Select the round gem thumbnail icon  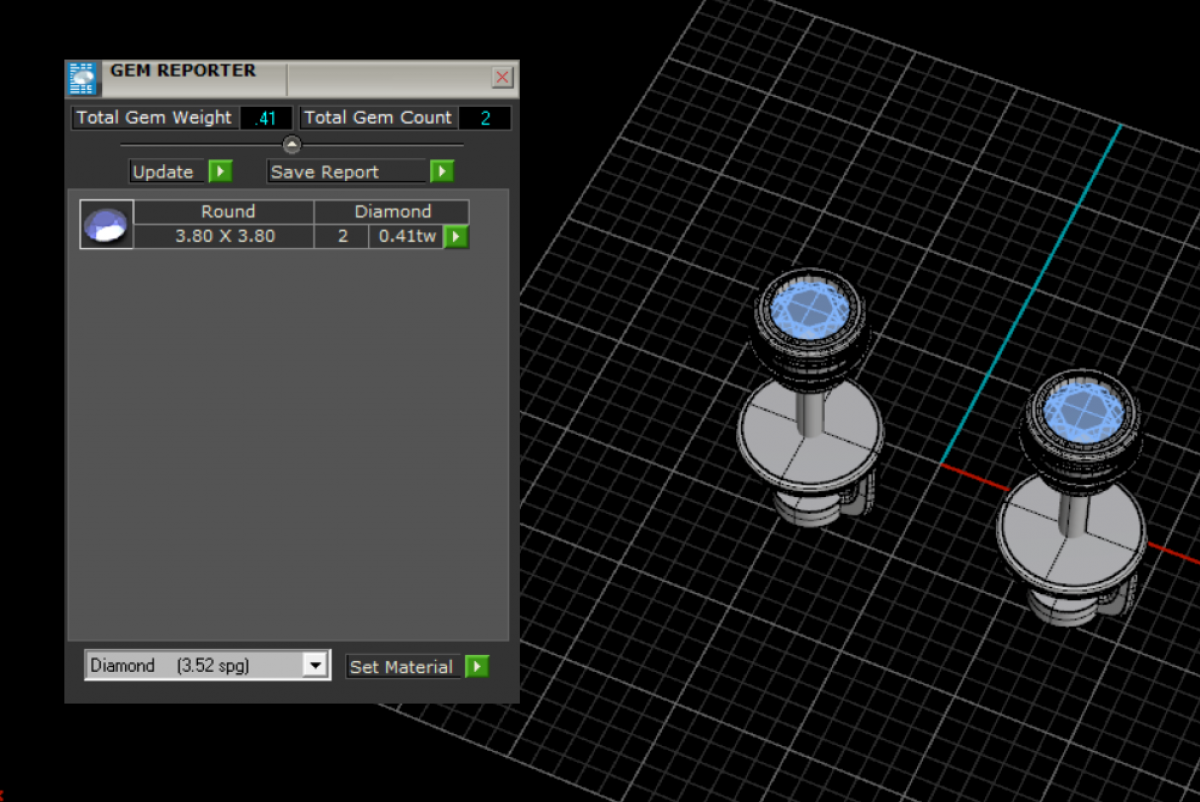tap(106, 224)
